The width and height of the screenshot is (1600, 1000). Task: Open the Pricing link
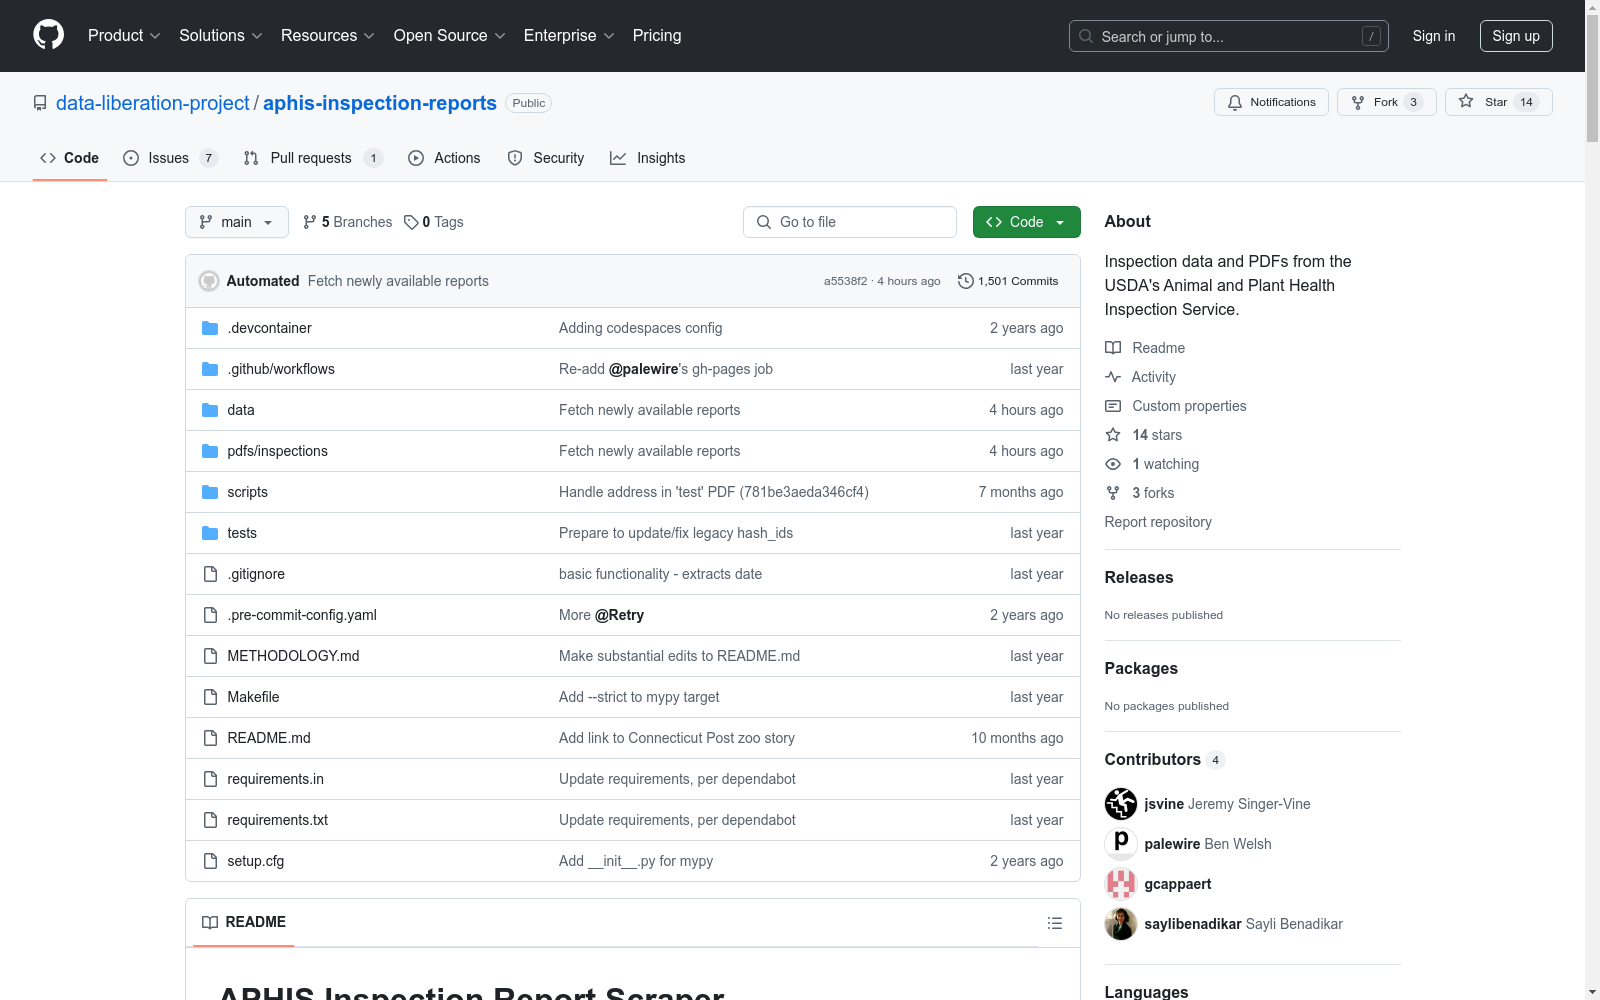[x=657, y=36]
